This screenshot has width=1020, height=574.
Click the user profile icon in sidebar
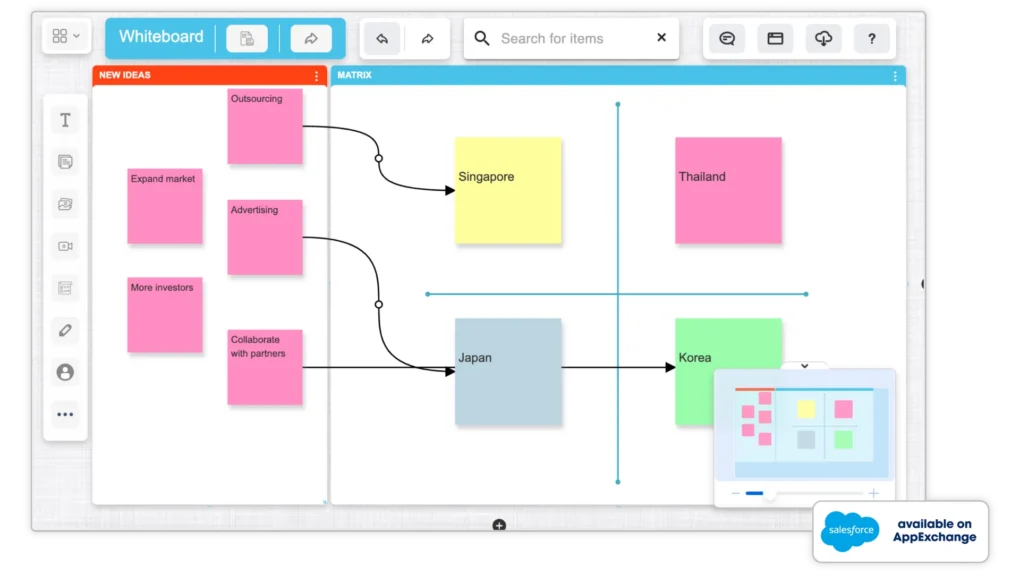(x=65, y=372)
